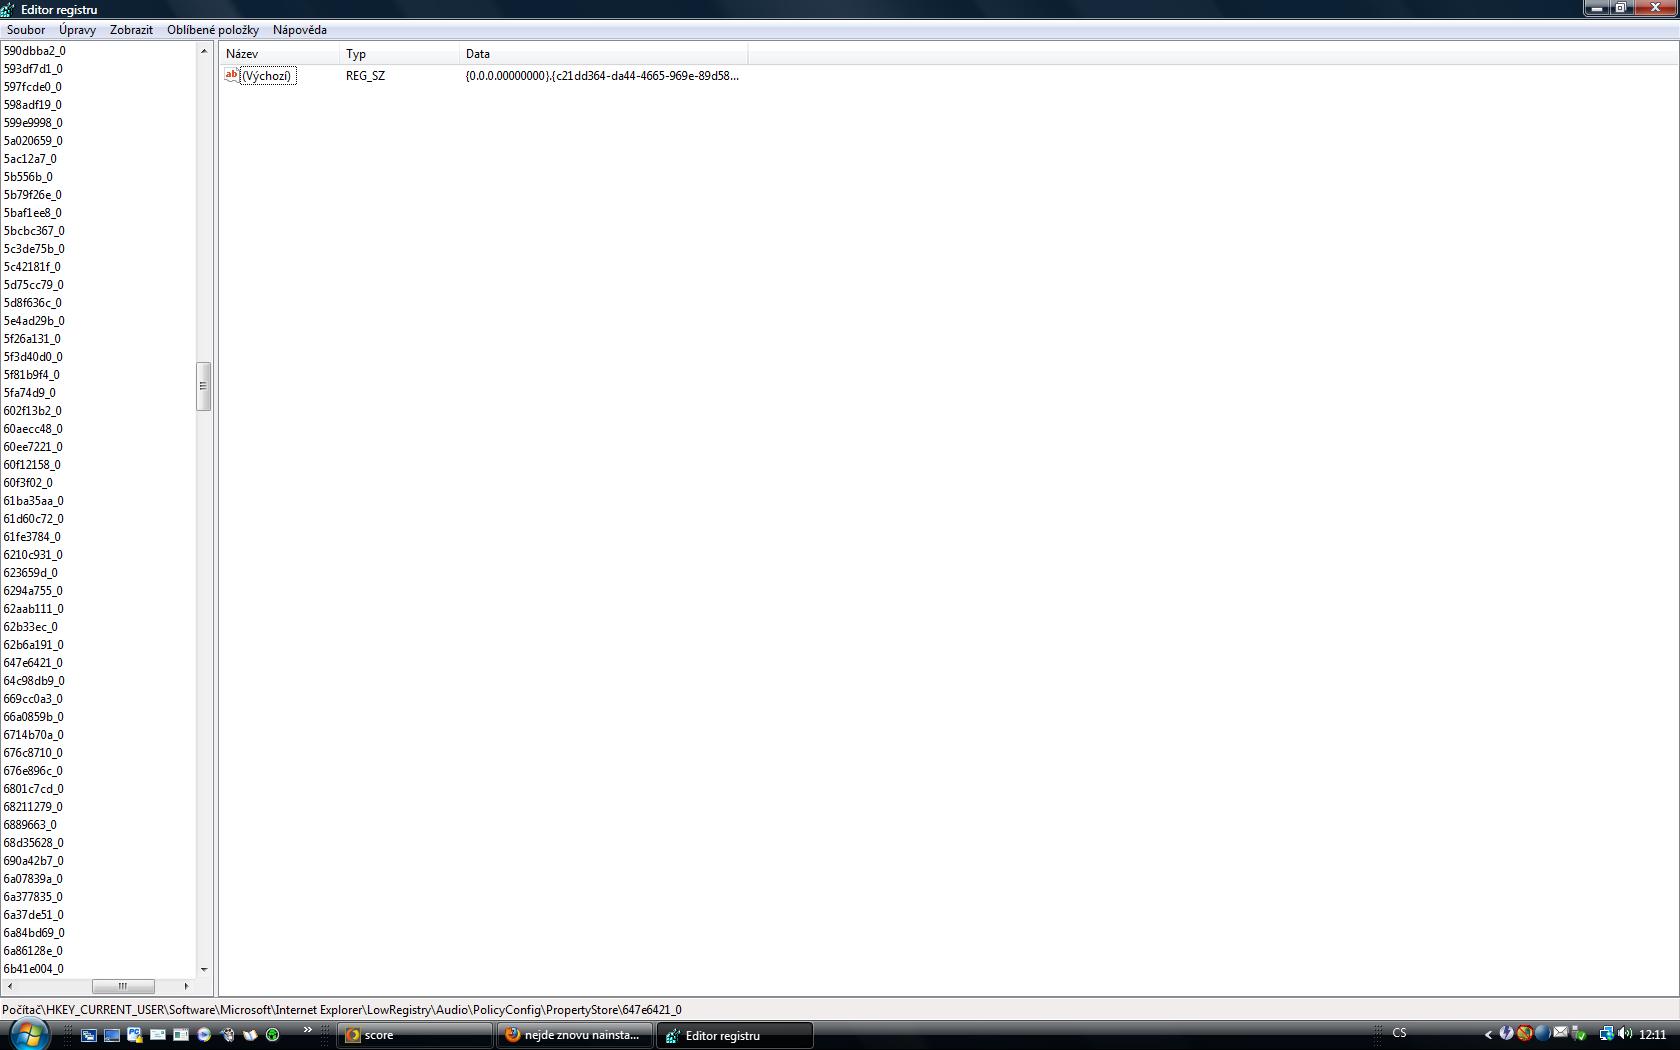Click the tree scroll down arrow
Image resolution: width=1680 pixels, height=1050 pixels.
click(x=204, y=969)
